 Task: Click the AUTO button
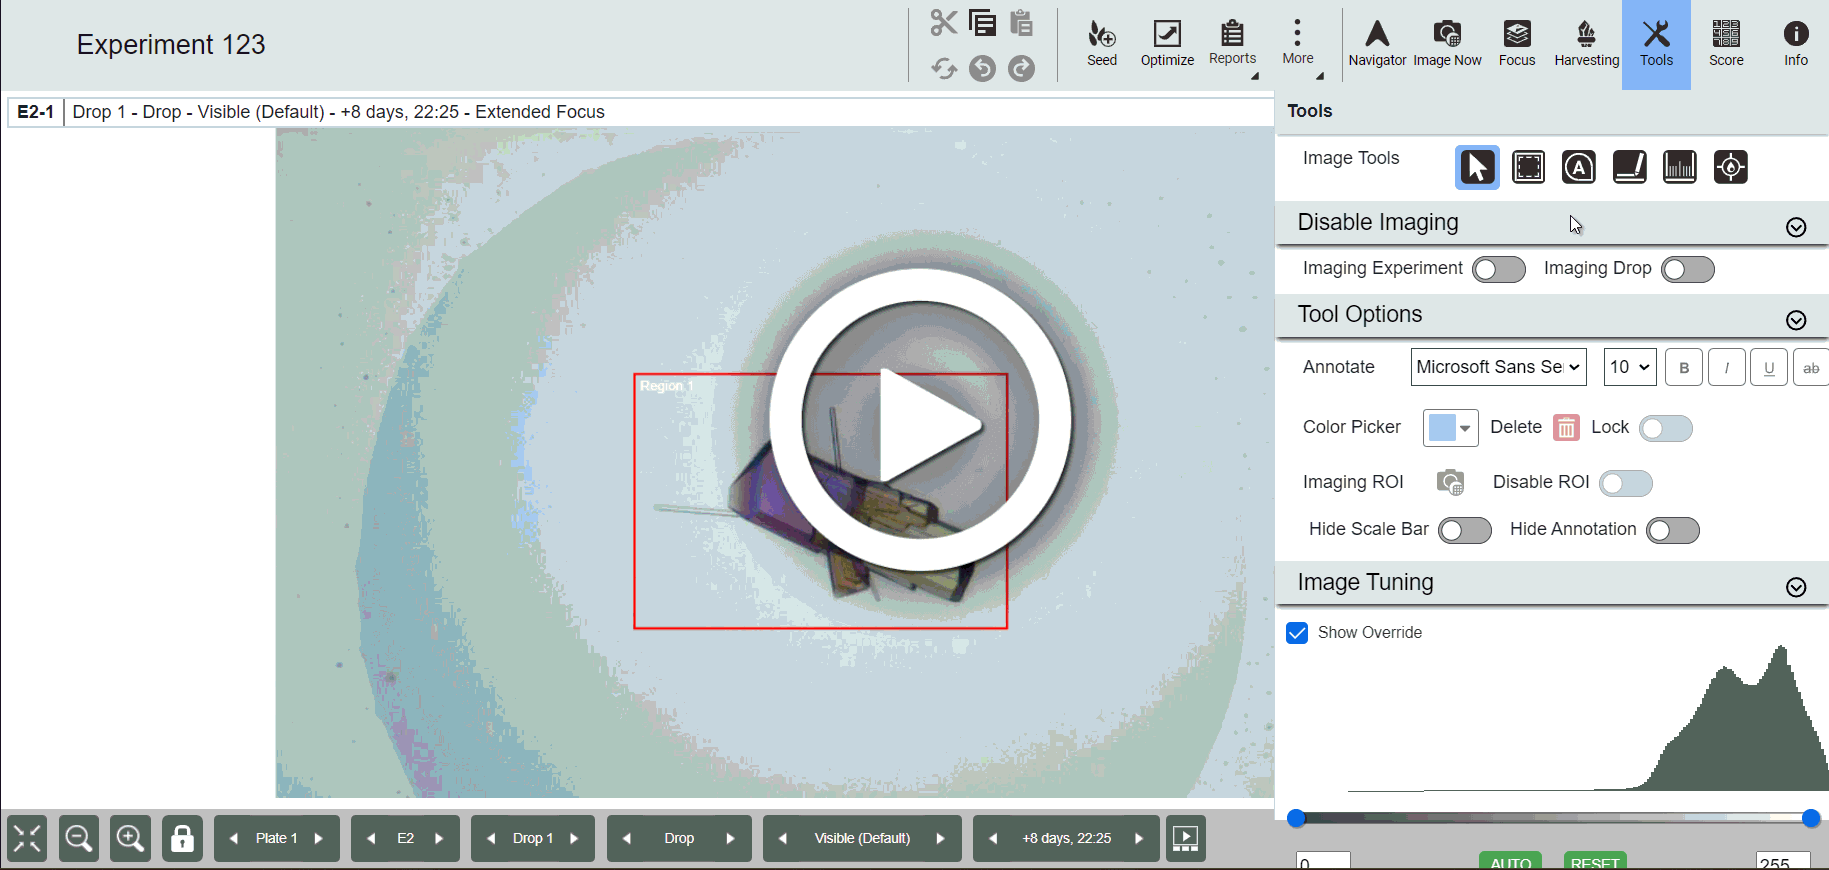click(1510, 861)
